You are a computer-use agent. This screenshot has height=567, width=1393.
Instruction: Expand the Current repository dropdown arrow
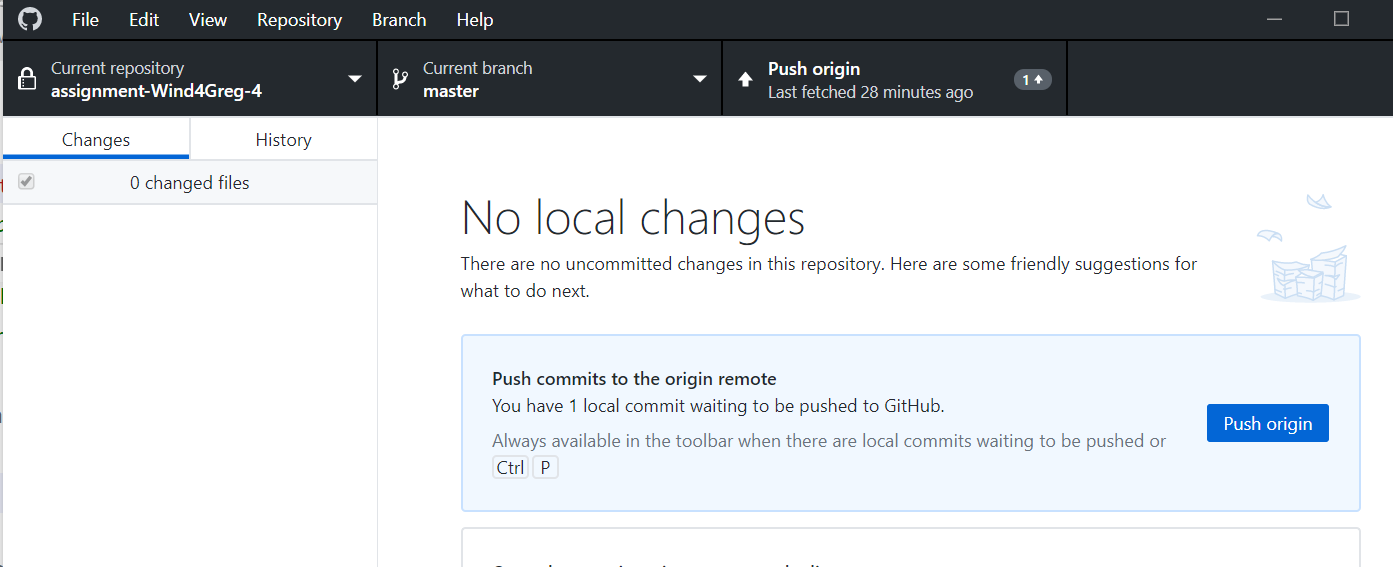coord(354,80)
